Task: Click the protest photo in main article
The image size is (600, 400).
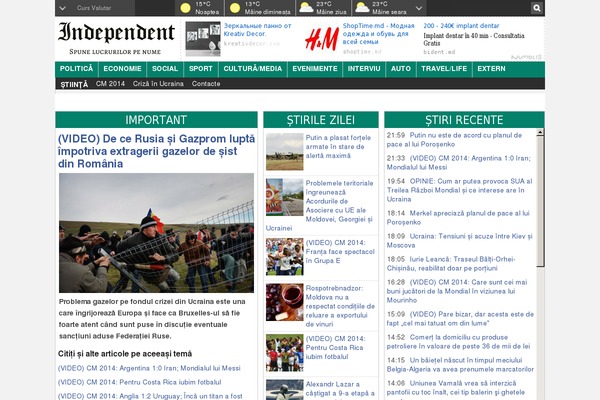Action: point(156,232)
